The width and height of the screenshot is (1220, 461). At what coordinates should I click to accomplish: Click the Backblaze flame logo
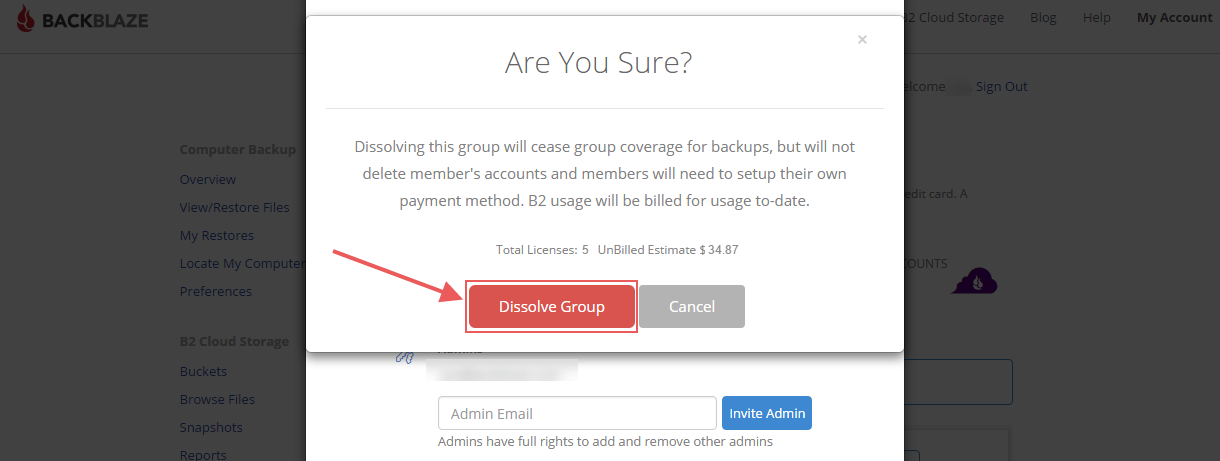tap(26, 18)
